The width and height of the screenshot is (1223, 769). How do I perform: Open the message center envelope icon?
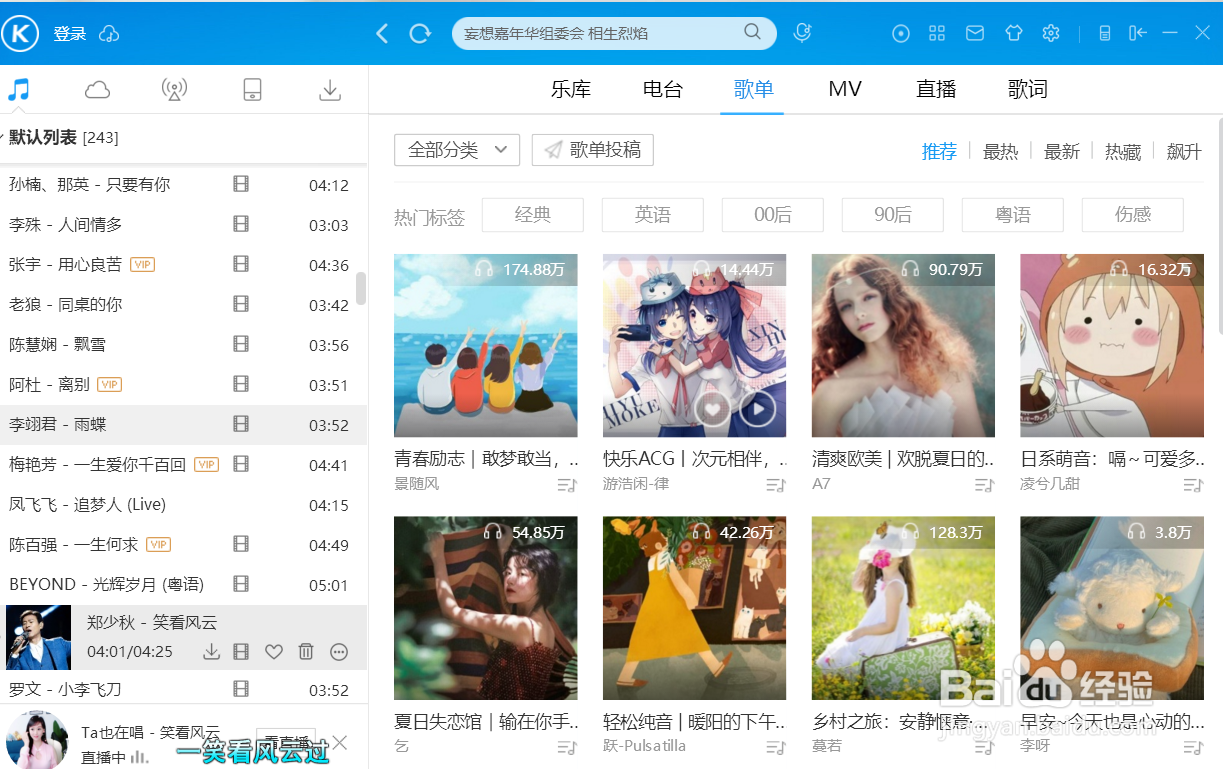click(975, 33)
